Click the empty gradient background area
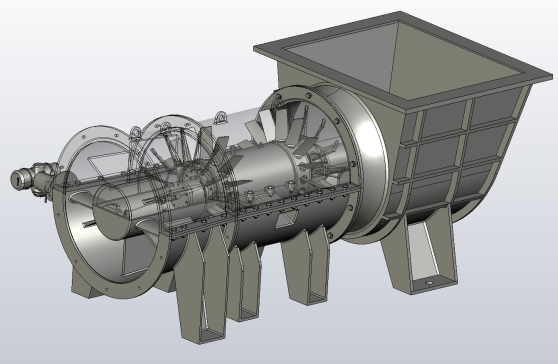This screenshot has width=558, height=364. click(107, 53)
